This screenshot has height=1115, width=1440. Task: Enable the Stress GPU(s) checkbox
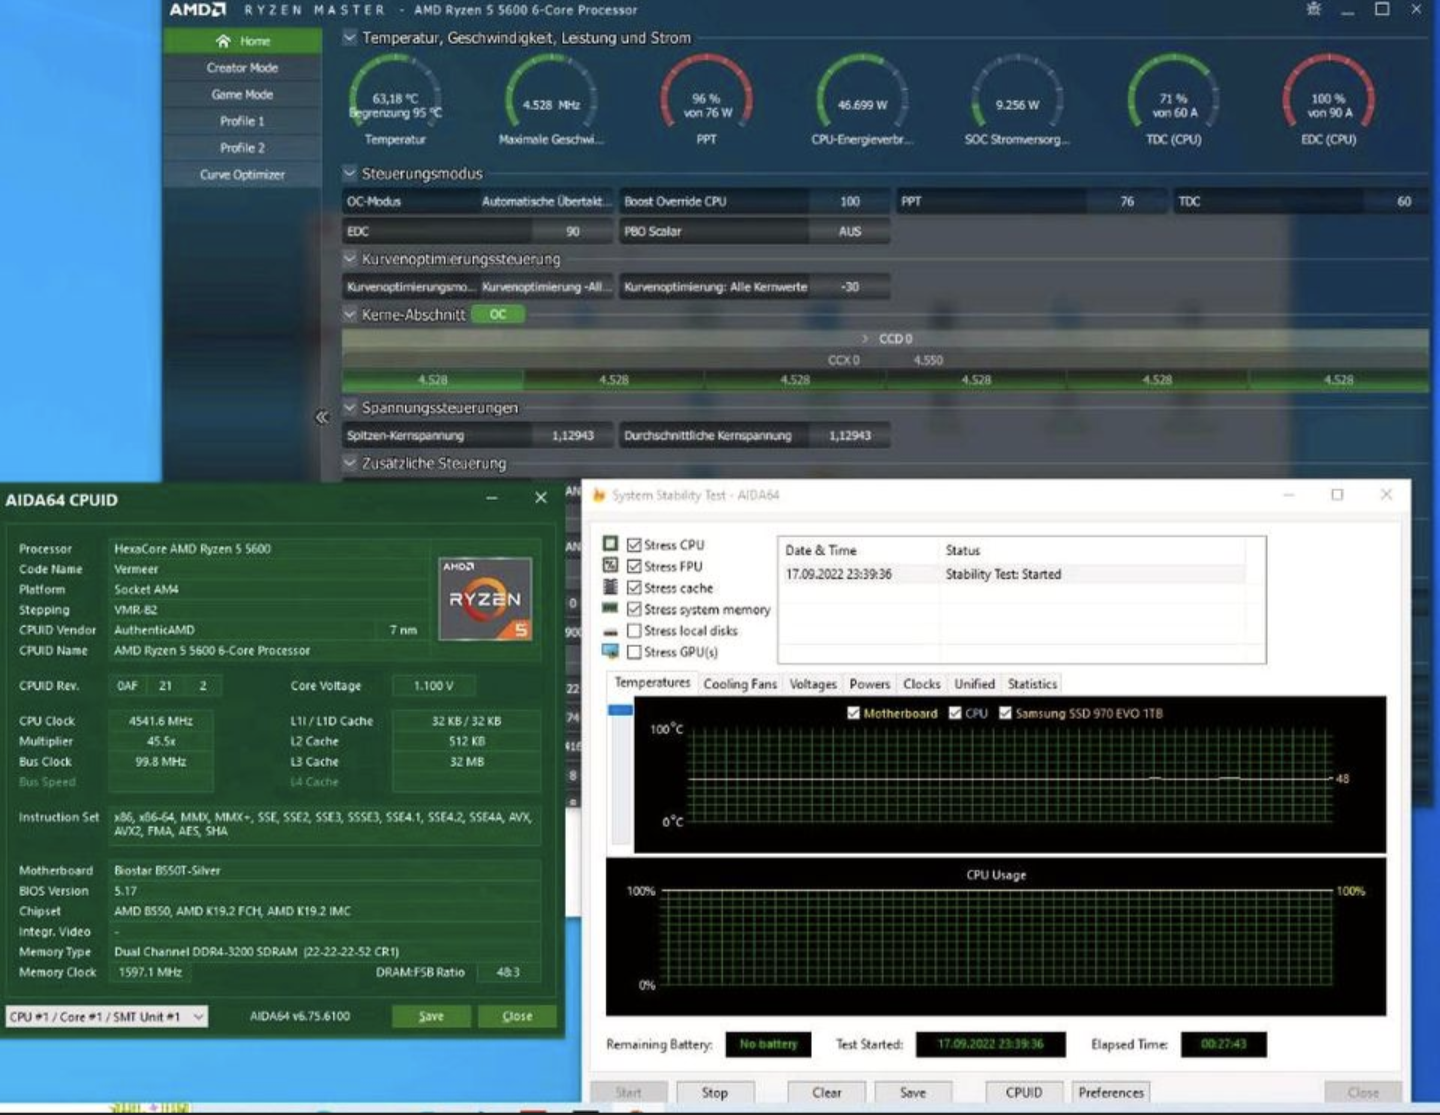(634, 652)
